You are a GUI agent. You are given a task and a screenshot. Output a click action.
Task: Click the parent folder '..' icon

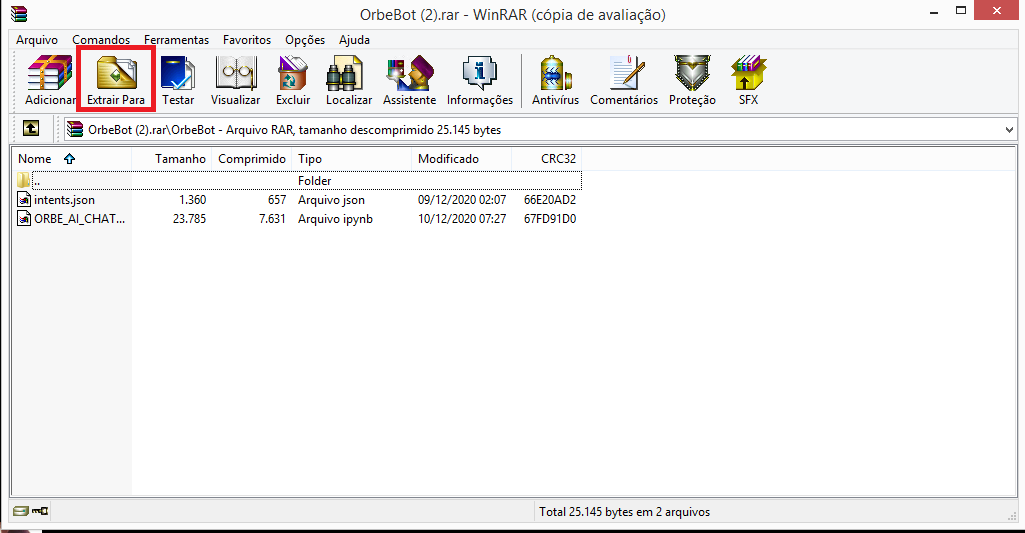(24, 180)
